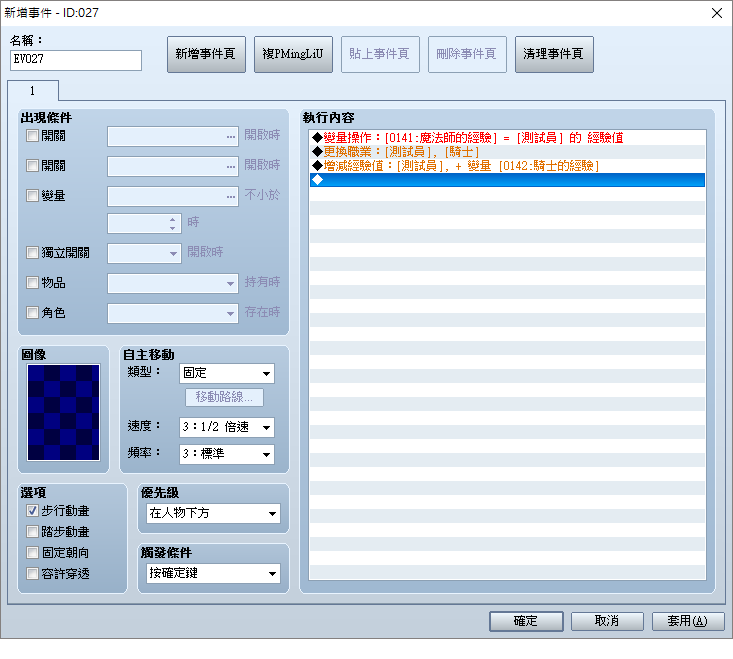Open the disabled 獨立開關 dropdown

[x=144, y=253]
